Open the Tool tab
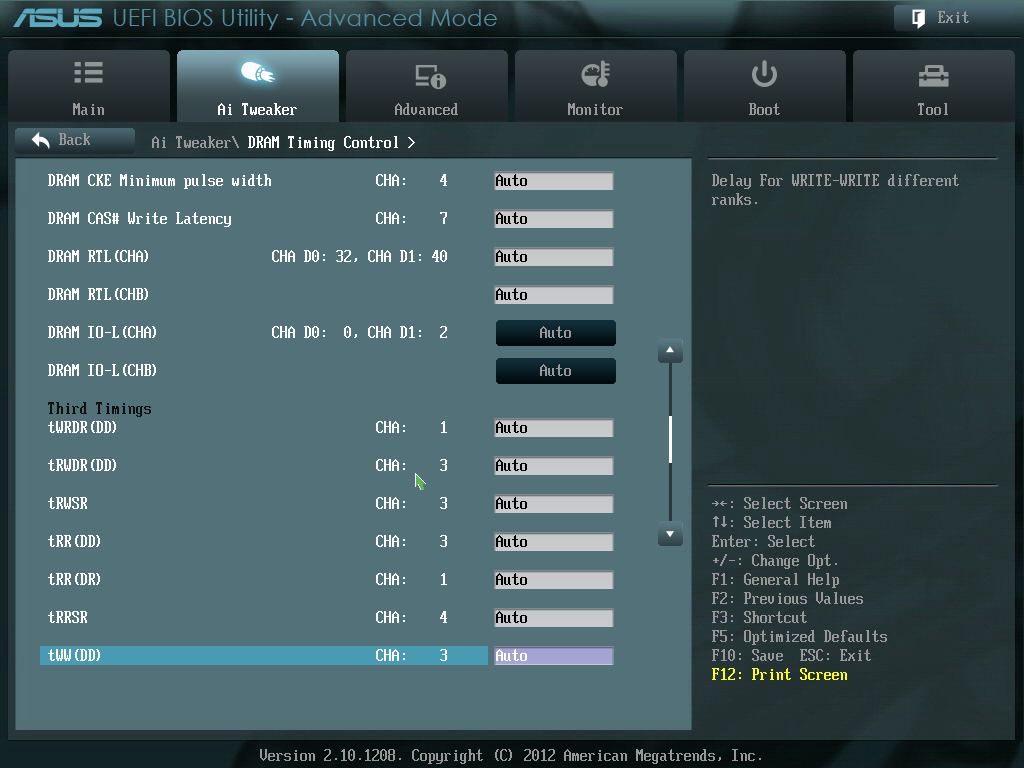 click(934, 86)
